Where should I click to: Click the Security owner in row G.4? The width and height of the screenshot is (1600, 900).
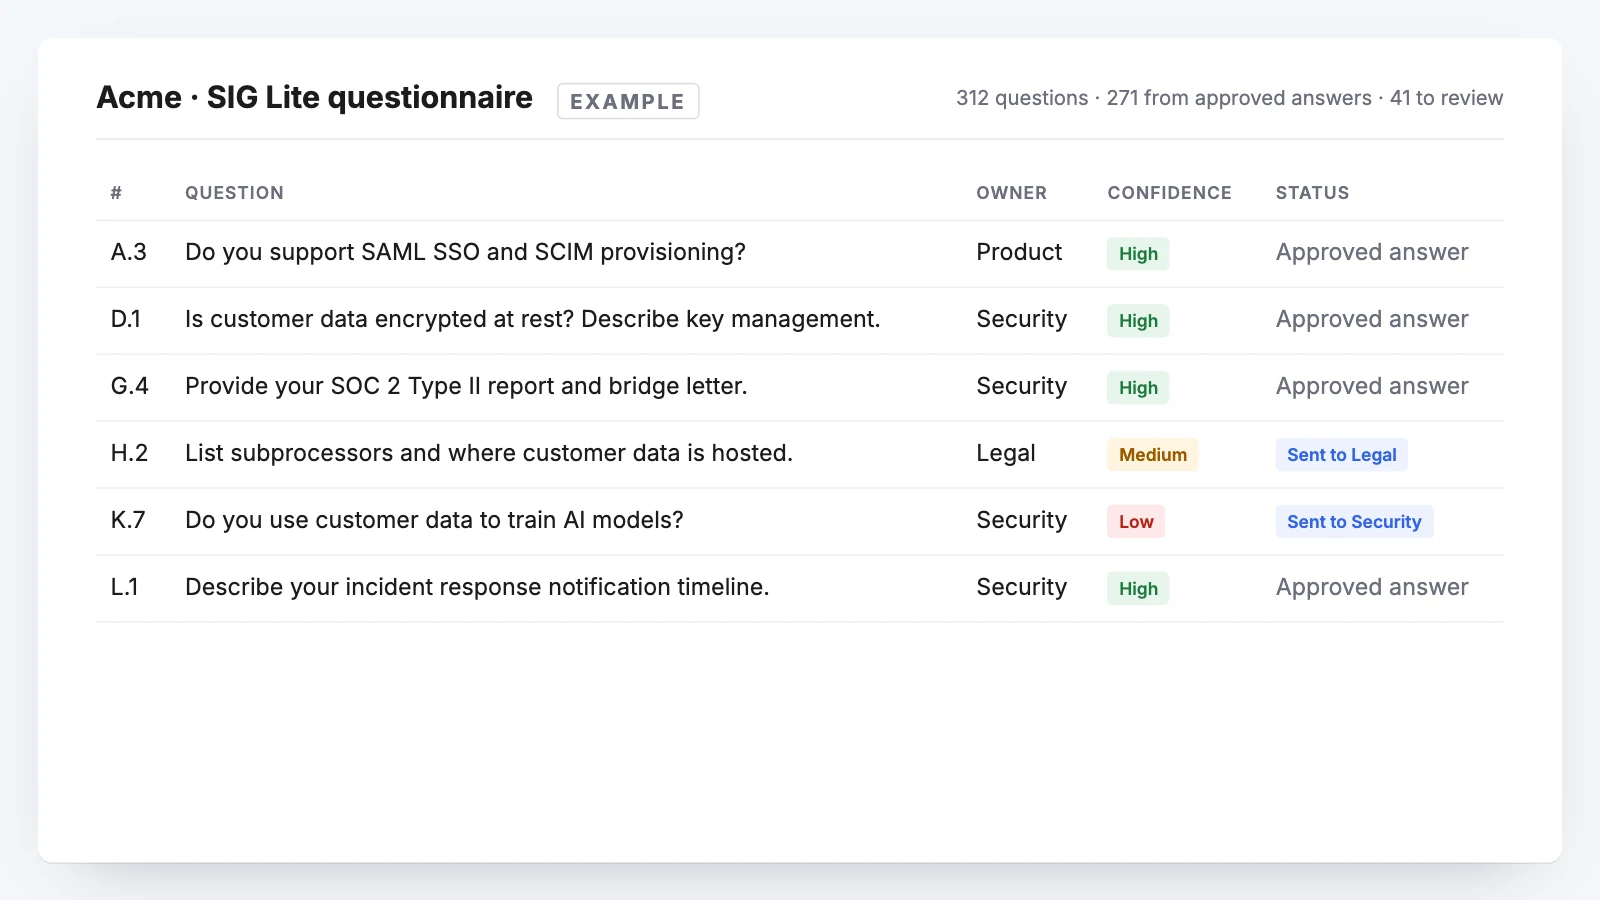1021,386
